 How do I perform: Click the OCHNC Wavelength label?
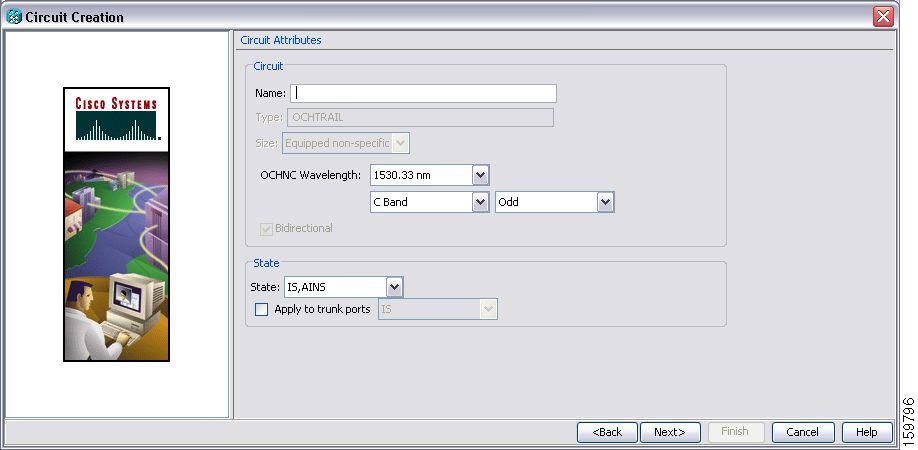tap(310, 175)
